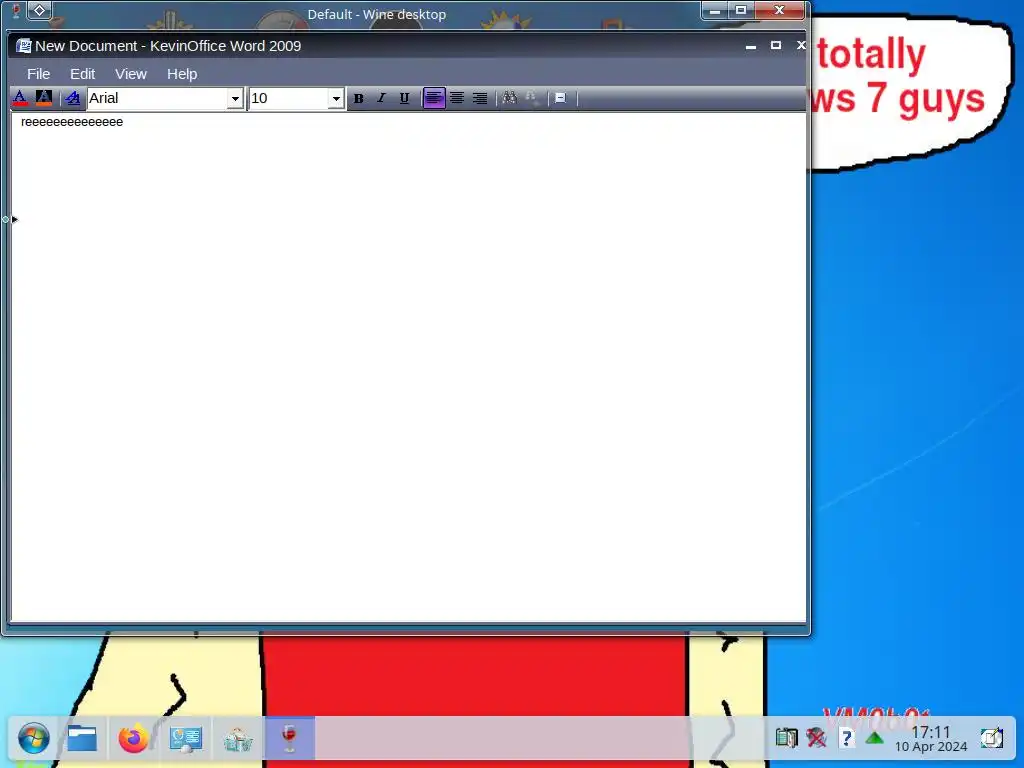
Task: Expand hidden tray icons green arrow
Action: (x=874, y=739)
